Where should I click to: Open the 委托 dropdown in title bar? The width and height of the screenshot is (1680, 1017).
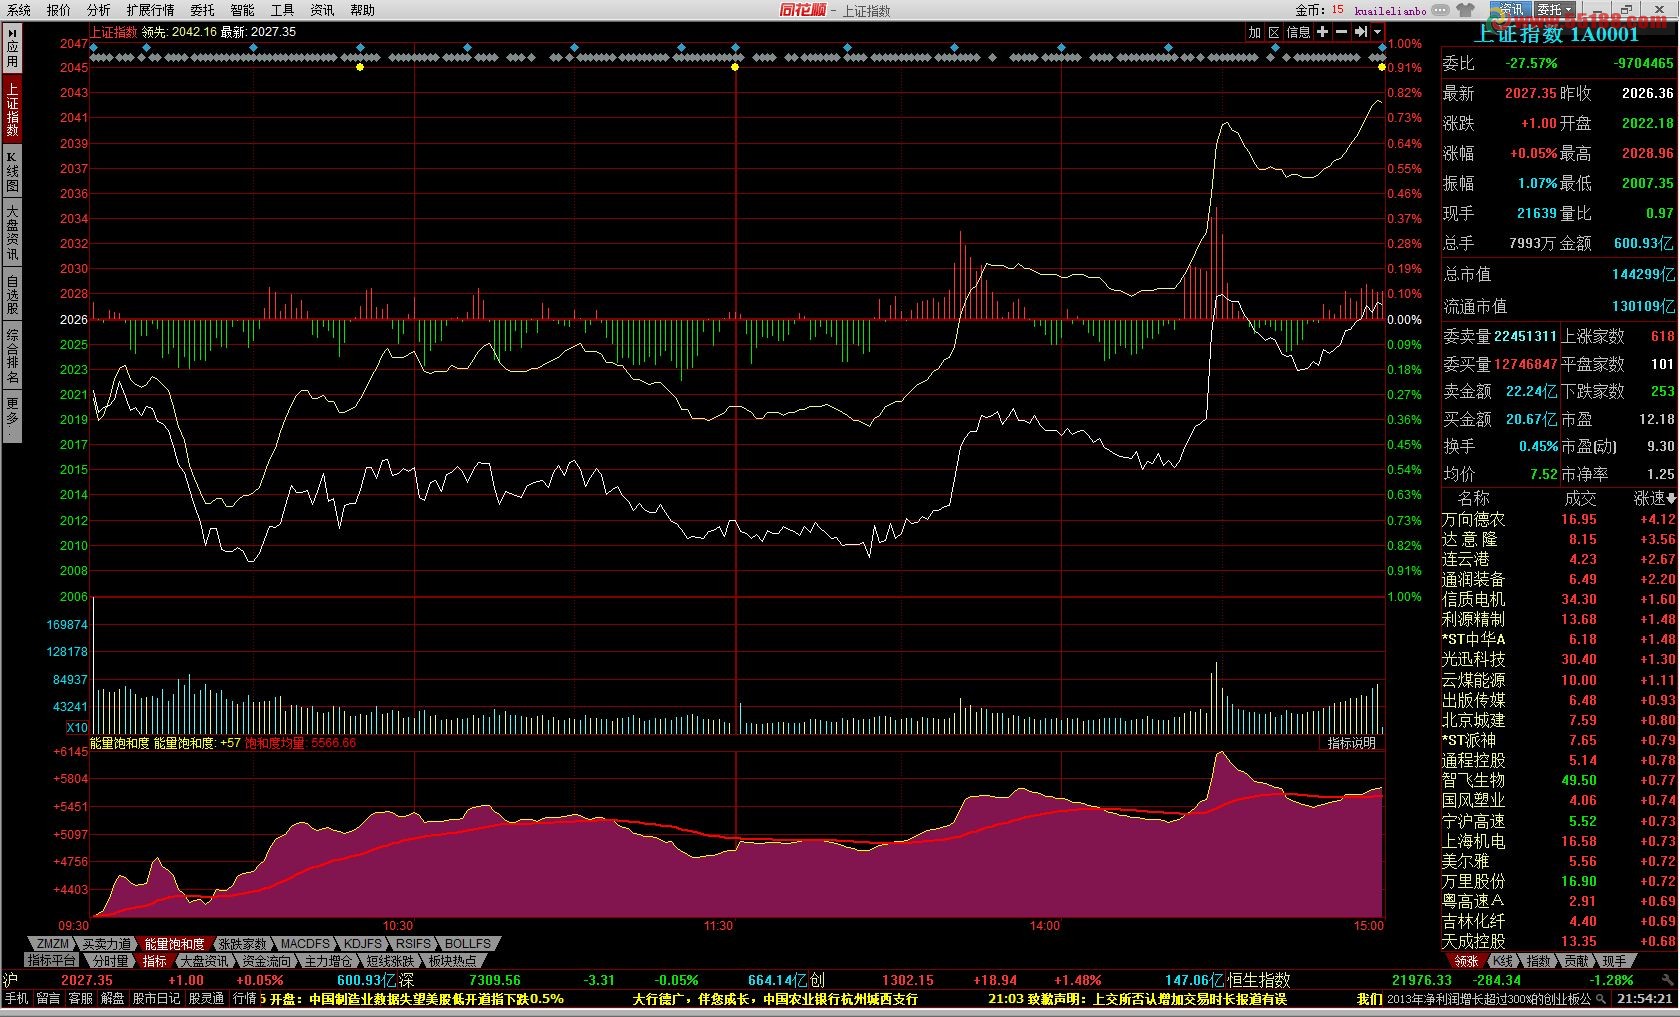coord(1555,10)
